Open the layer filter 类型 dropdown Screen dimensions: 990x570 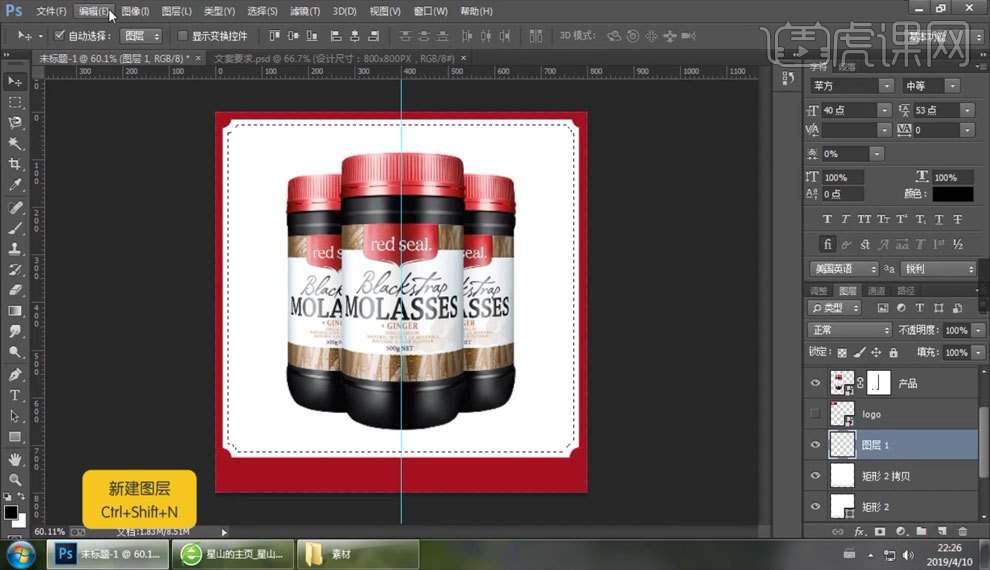click(834, 308)
